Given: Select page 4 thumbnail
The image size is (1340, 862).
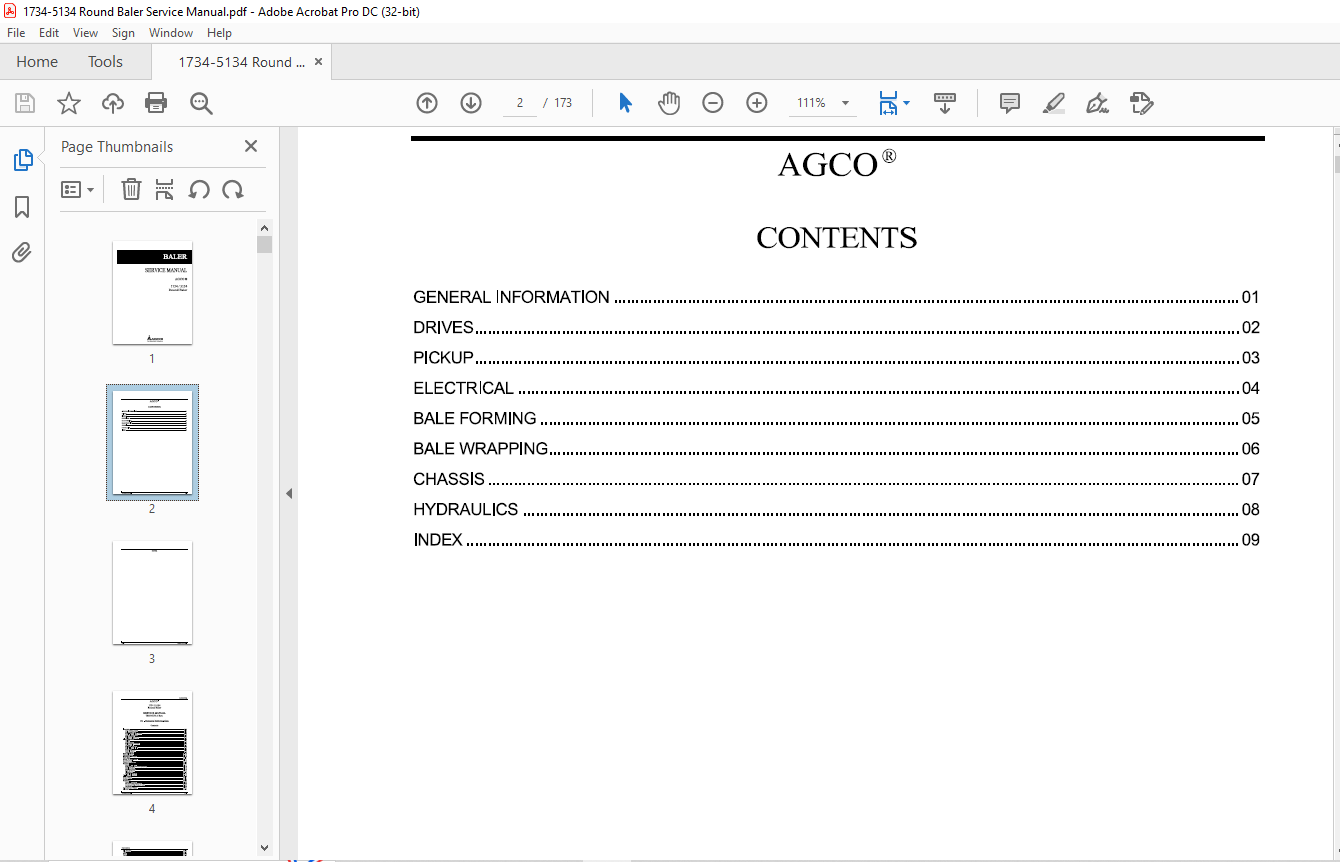Looking at the screenshot, I should pyautogui.click(x=152, y=743).
